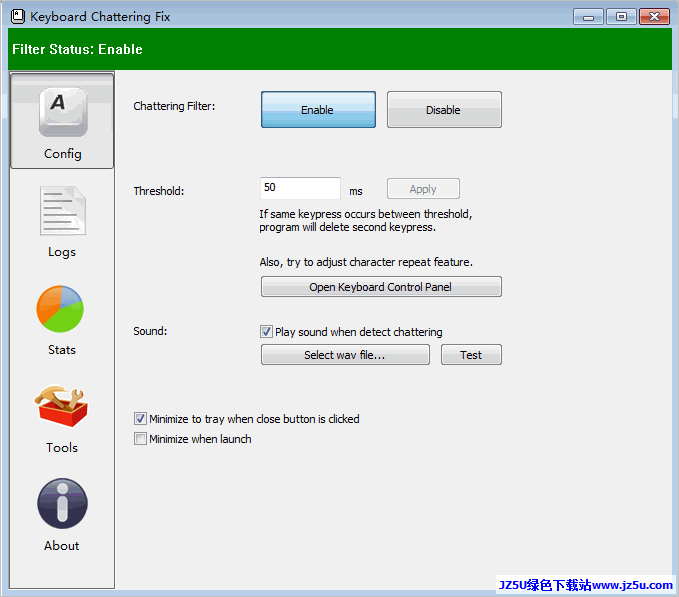This screenshot has height=597, width=679.
Task: Open Keyboard Control Panel
Action: 381,287
